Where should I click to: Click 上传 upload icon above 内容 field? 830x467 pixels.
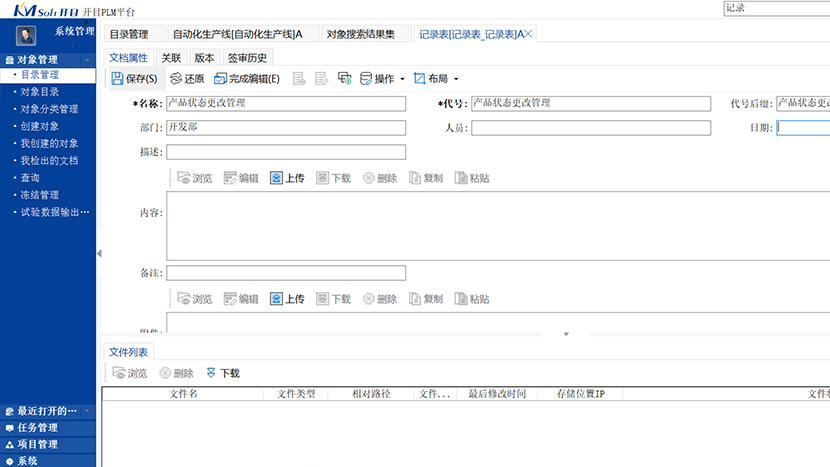pos(276,178)
